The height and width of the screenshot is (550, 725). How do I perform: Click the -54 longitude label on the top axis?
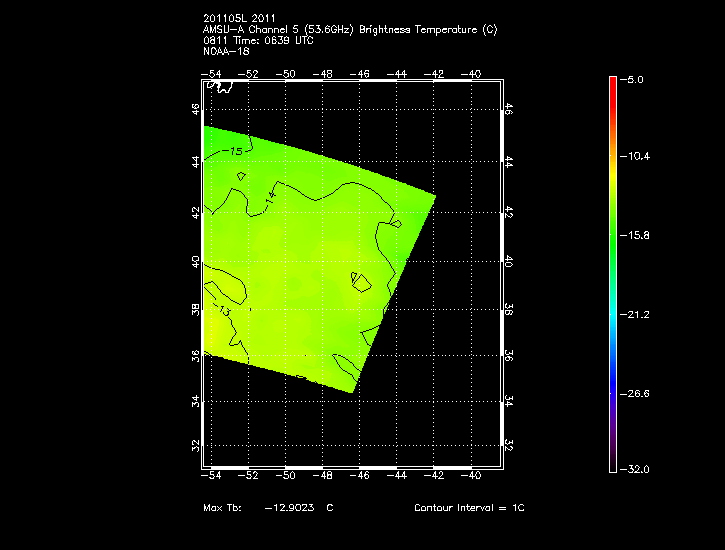[x=211, y=74]
